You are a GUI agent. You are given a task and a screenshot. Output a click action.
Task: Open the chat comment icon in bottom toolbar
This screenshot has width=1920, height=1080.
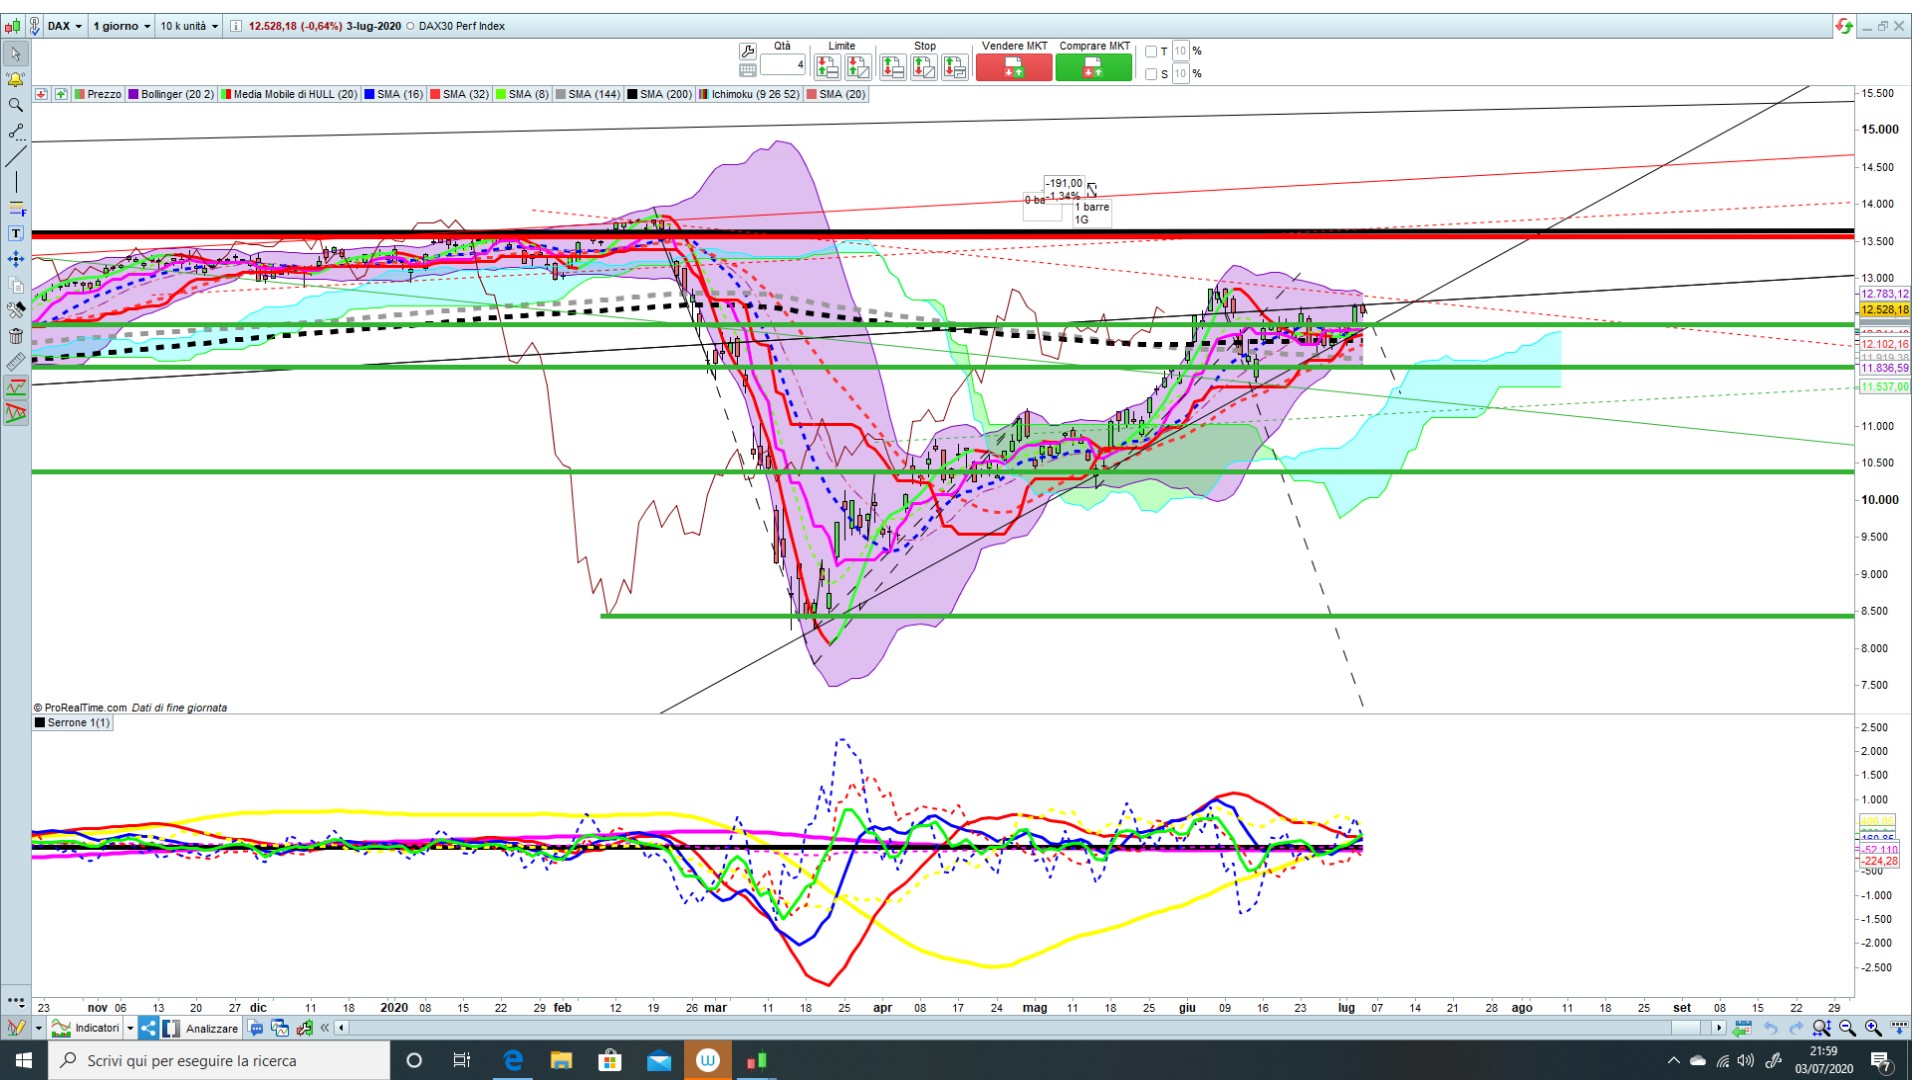click(x=256, y=1028)
